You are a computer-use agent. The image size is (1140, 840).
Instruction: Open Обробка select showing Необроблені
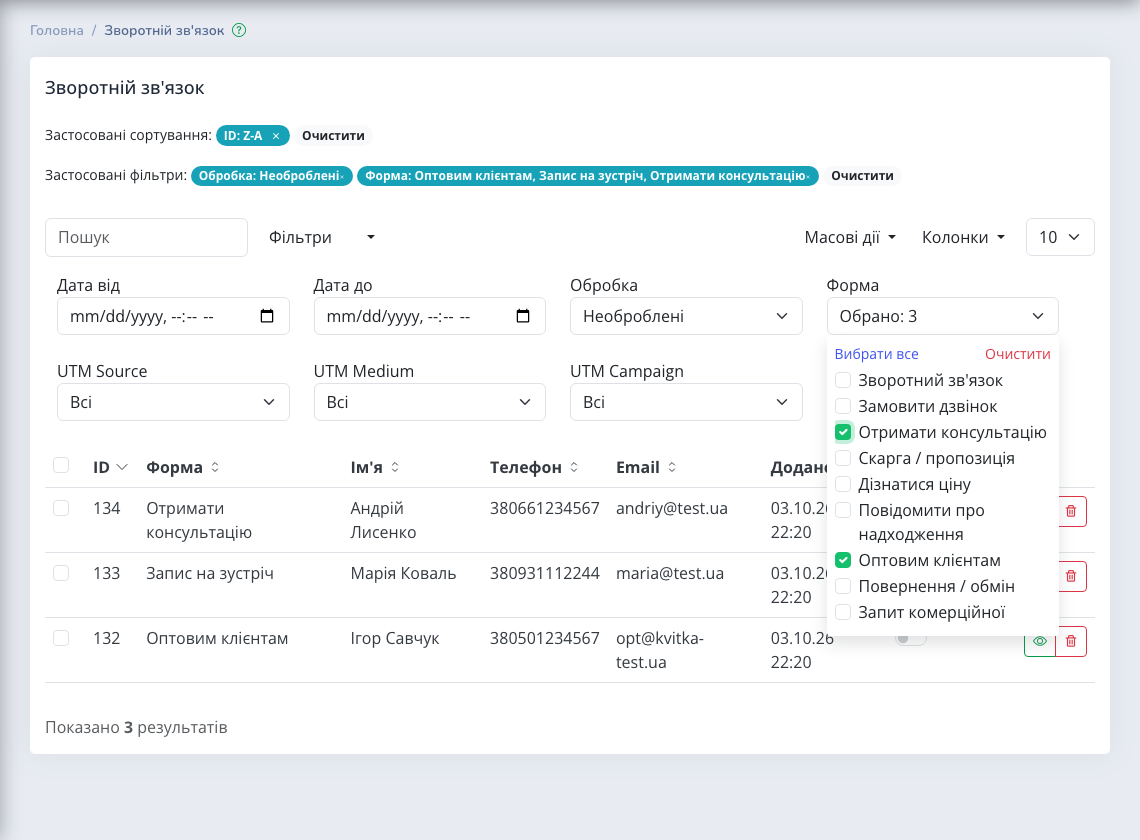tap(686, 316)
